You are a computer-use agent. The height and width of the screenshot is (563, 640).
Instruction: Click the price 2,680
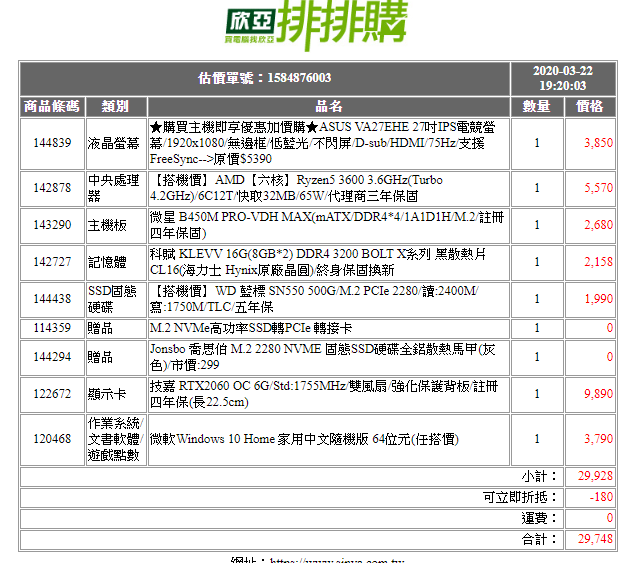click(x=598, y=225)
